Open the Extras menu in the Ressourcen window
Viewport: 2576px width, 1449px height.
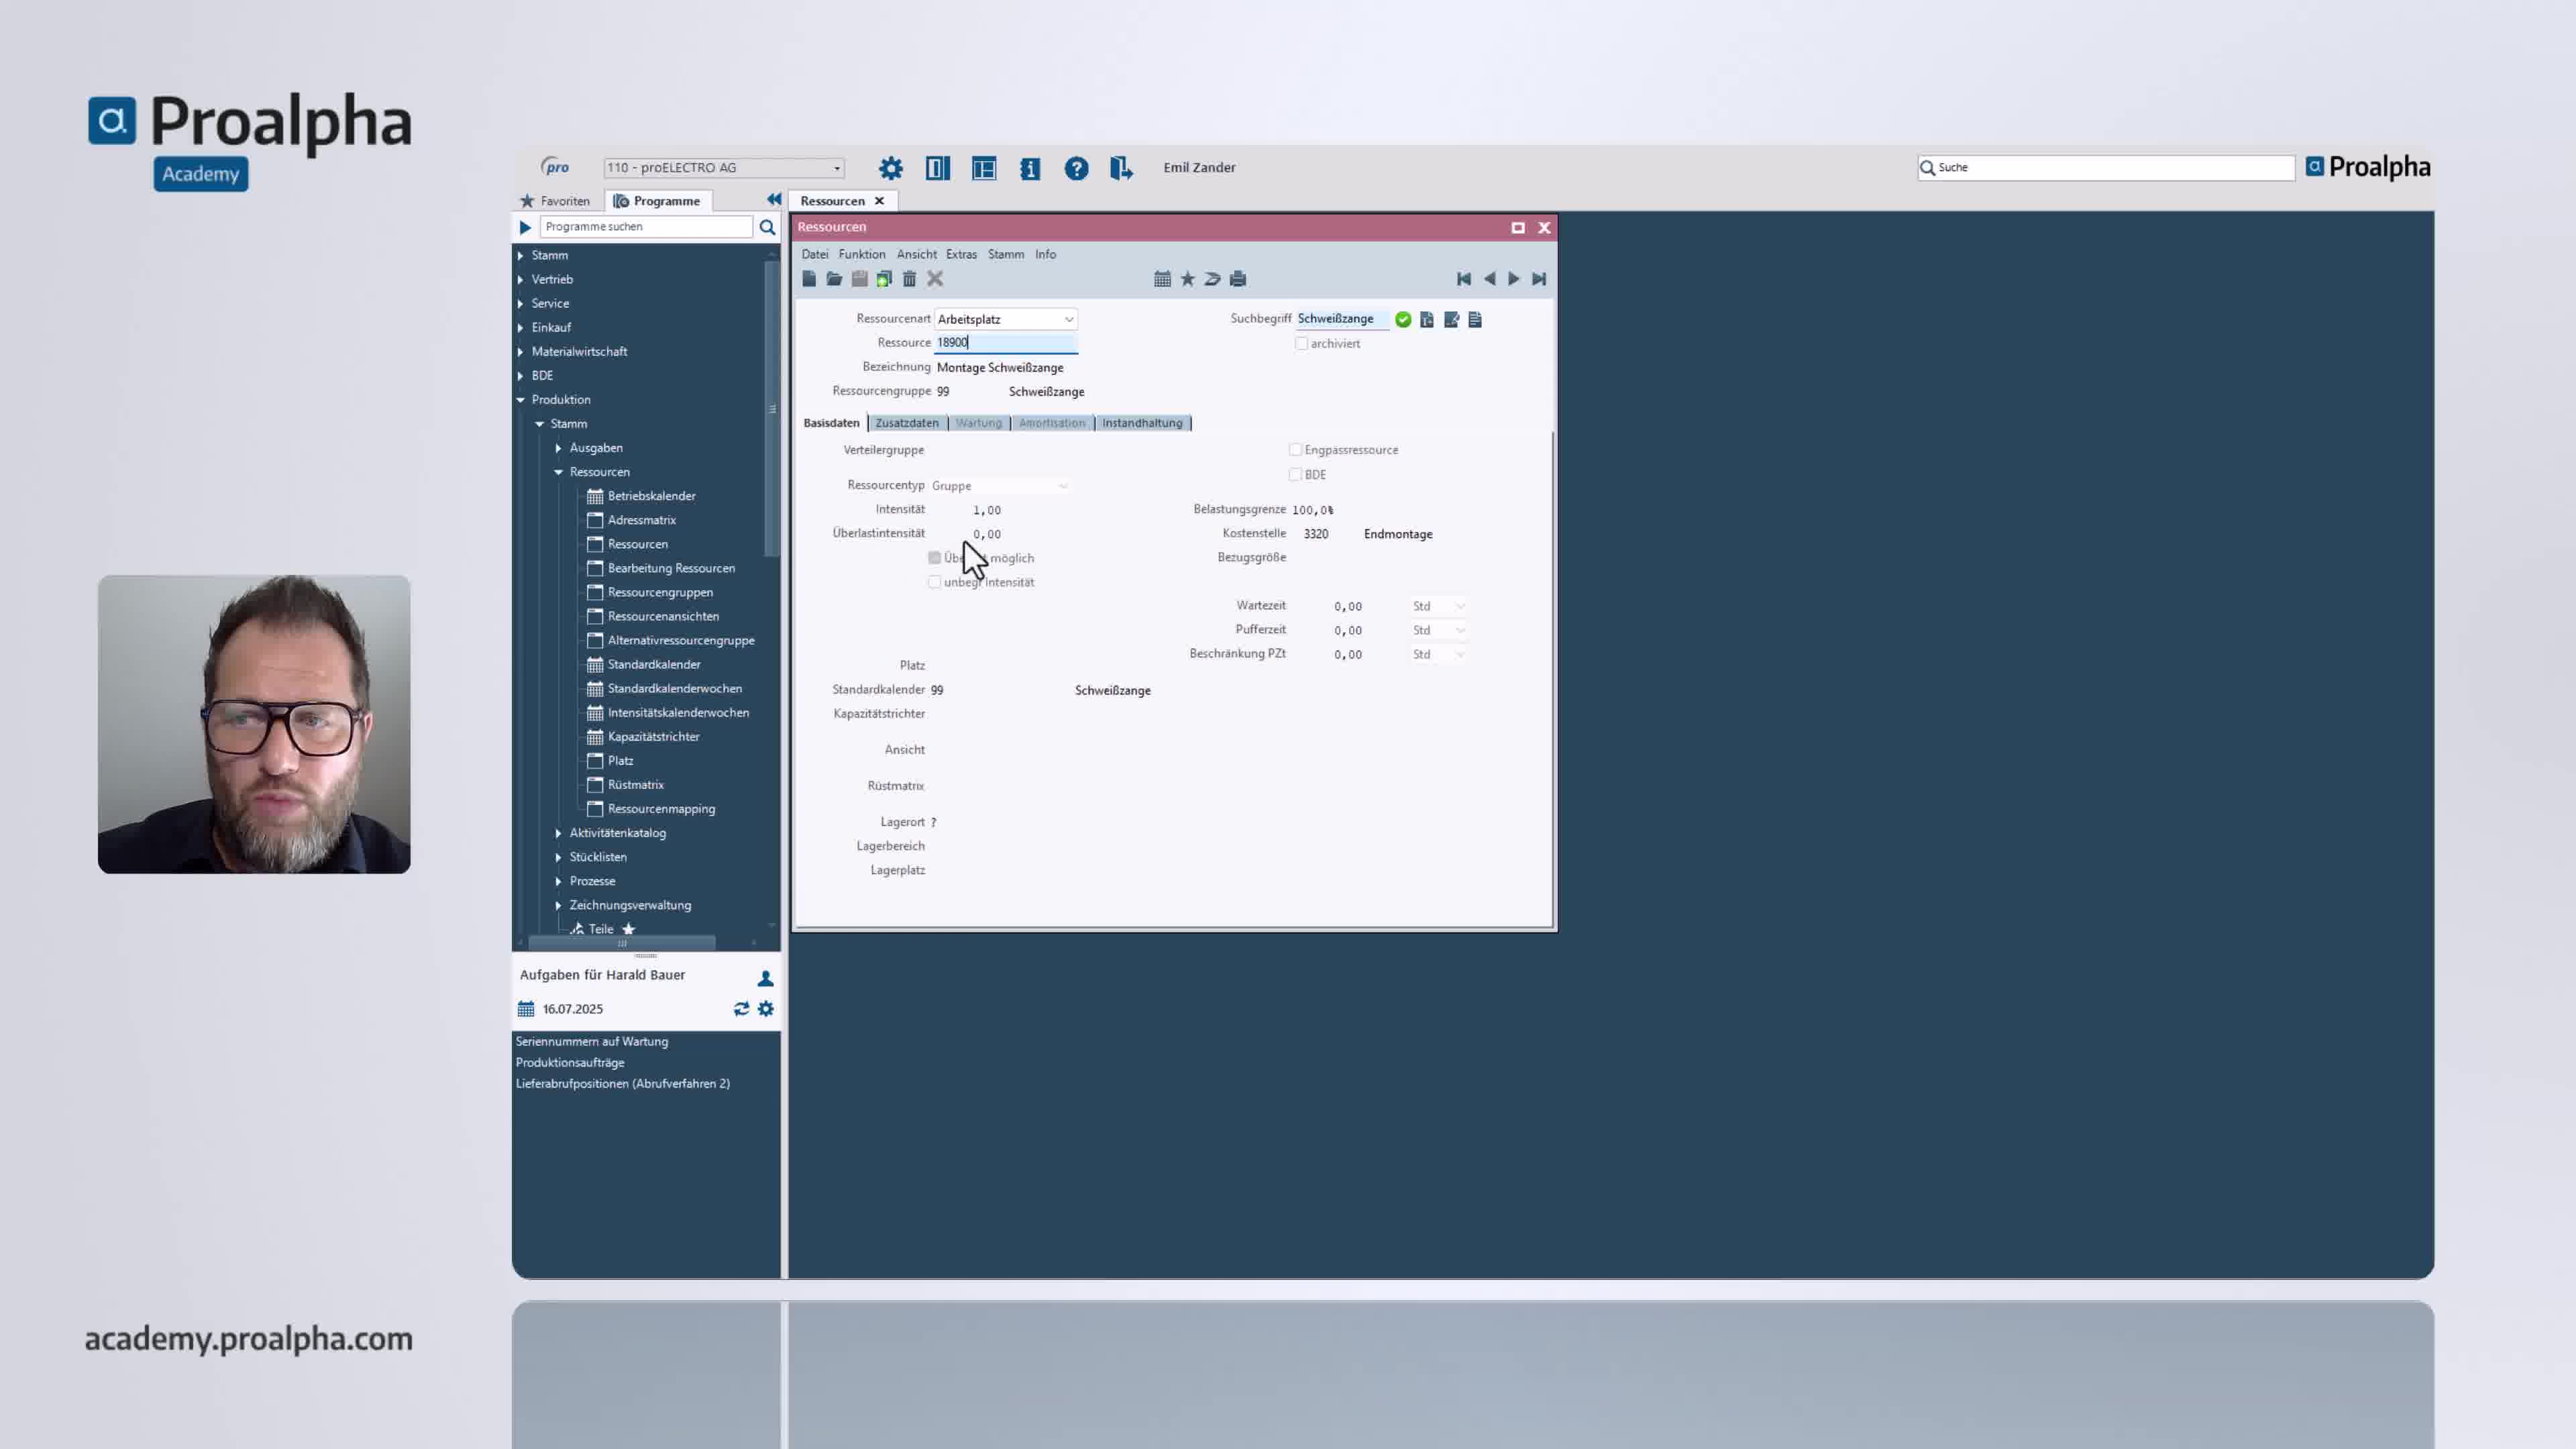[961, 254]
